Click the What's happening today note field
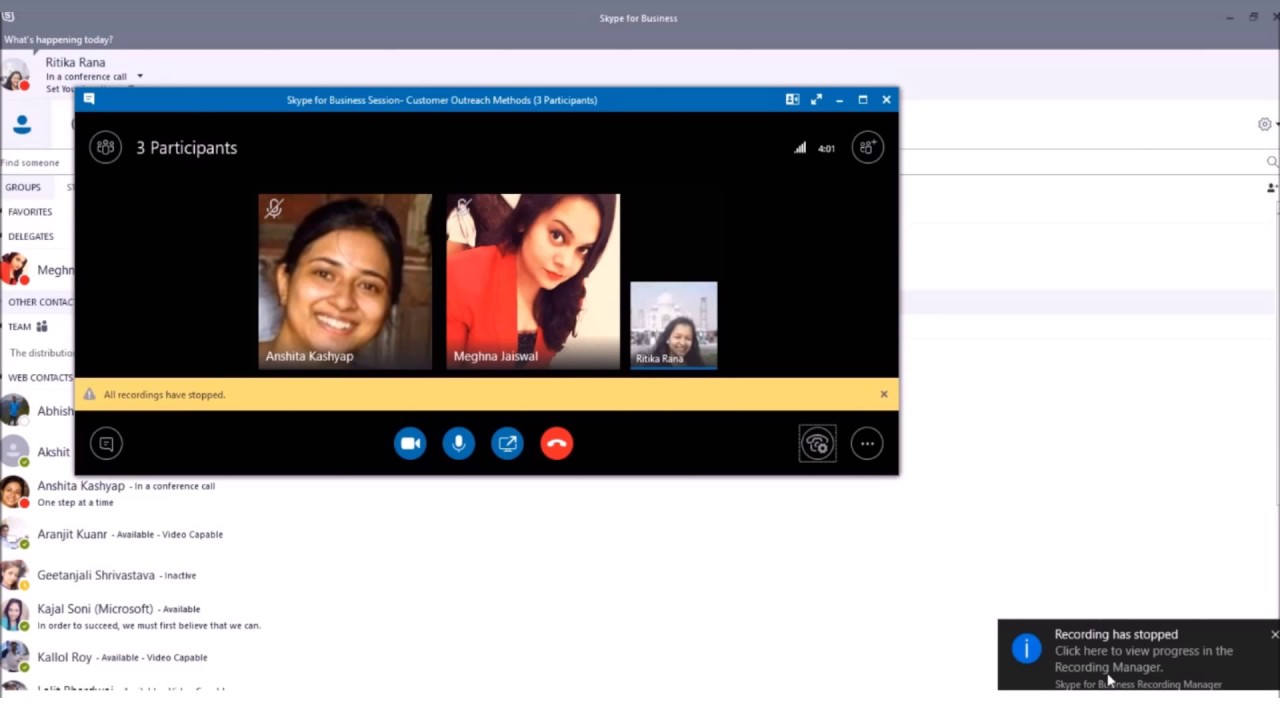Screen dimensions: 1280x720 [59, 40]
